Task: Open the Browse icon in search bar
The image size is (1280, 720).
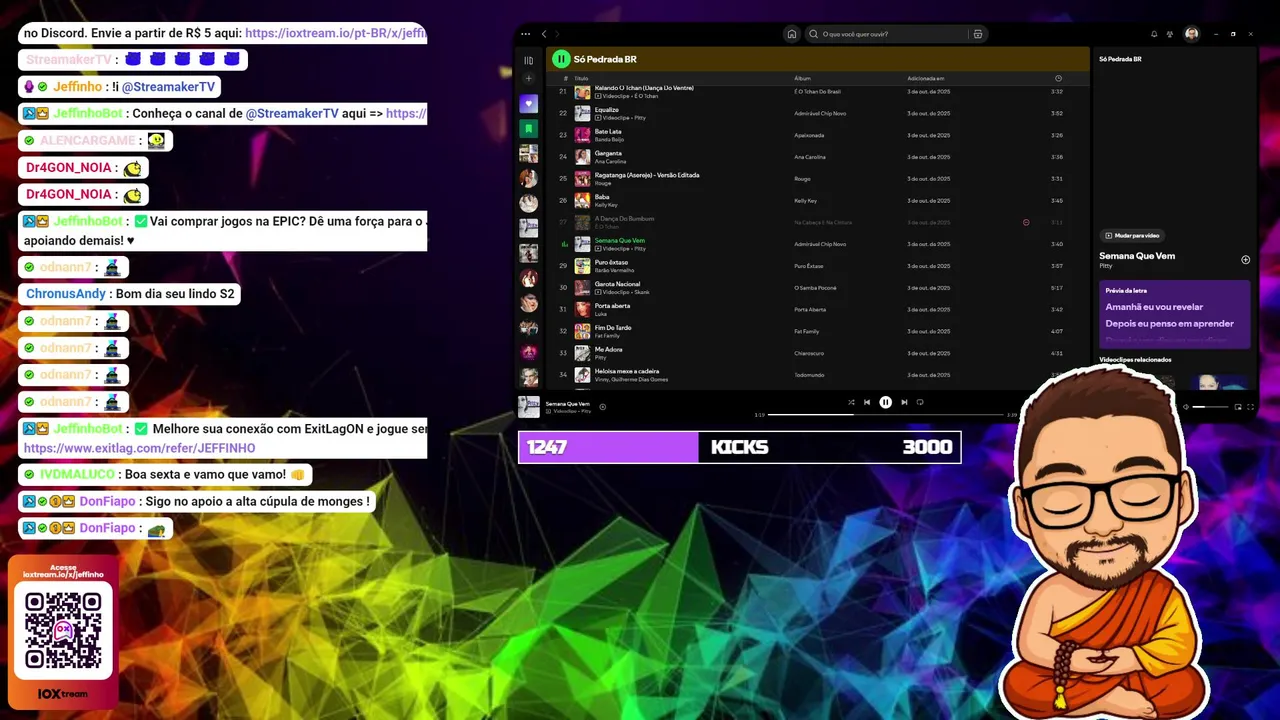Action: [x=978, y=34]
